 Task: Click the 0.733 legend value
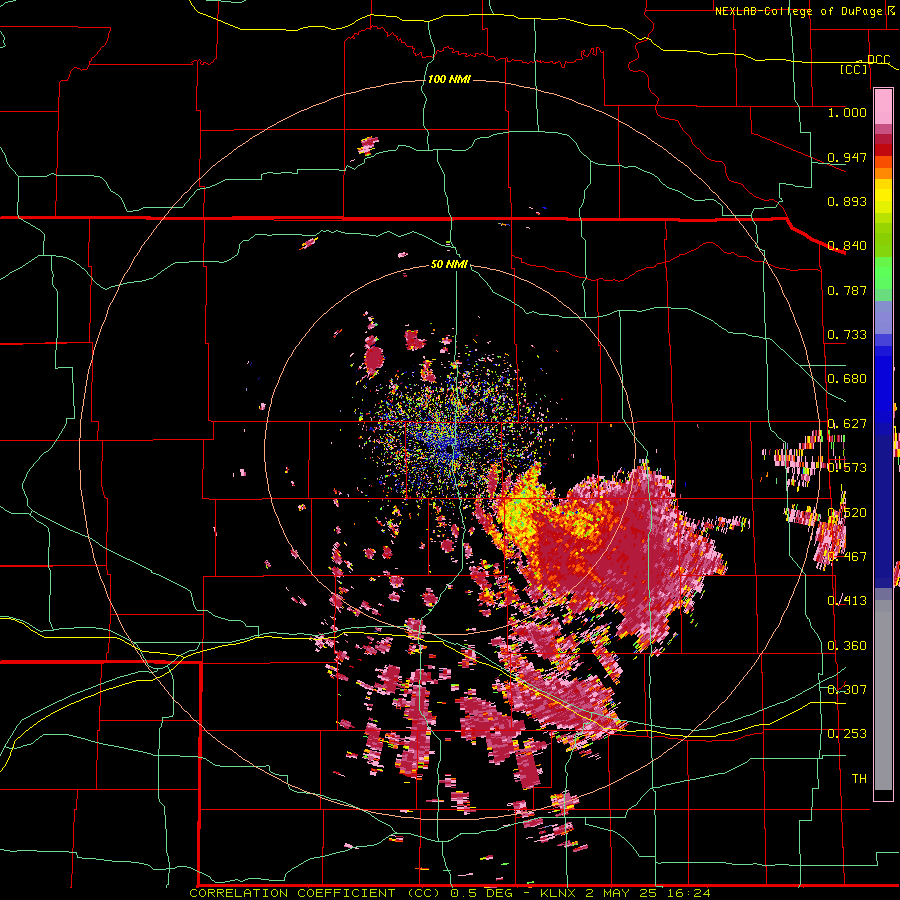click(x=847, y=335)
